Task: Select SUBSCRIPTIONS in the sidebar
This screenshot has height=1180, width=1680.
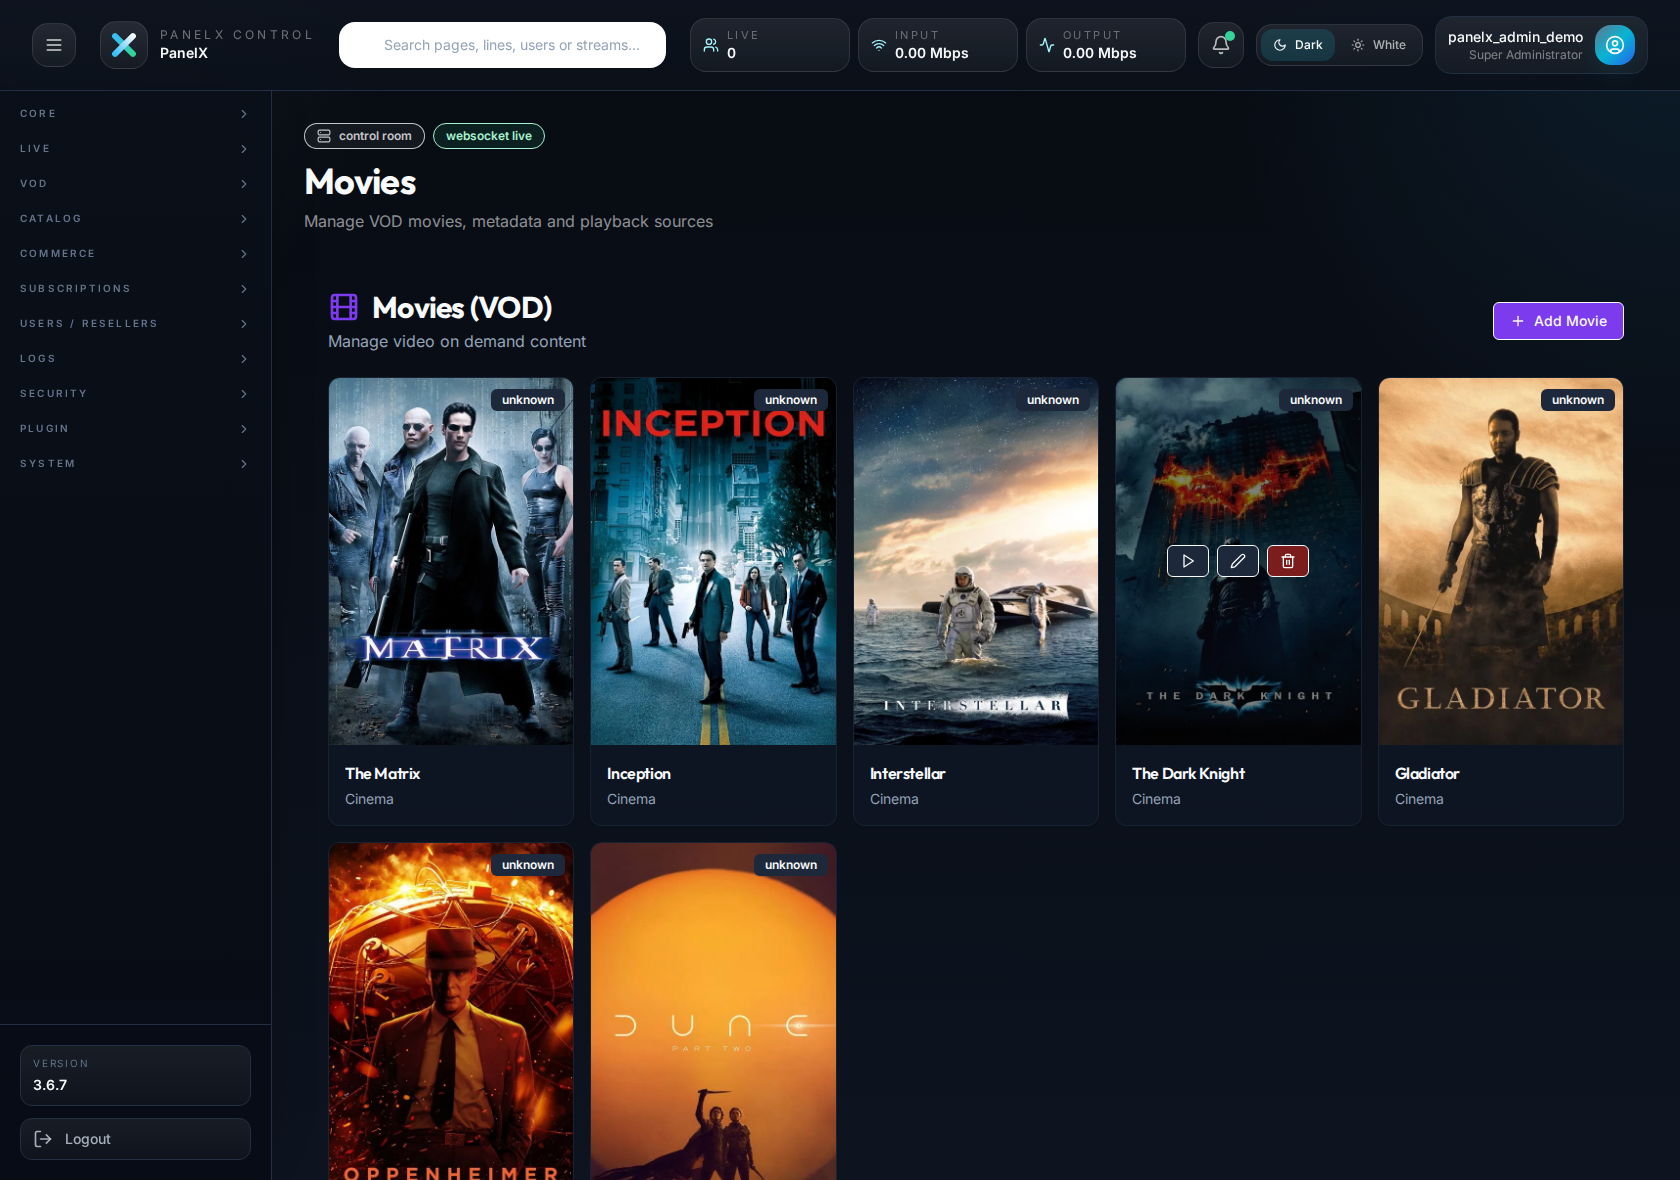Action: click(x=135, y=288)
